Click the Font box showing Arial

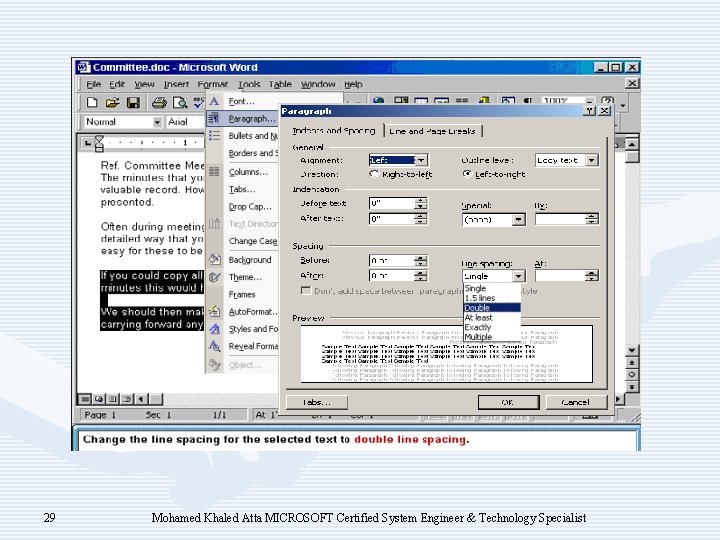tap(185, 122)
